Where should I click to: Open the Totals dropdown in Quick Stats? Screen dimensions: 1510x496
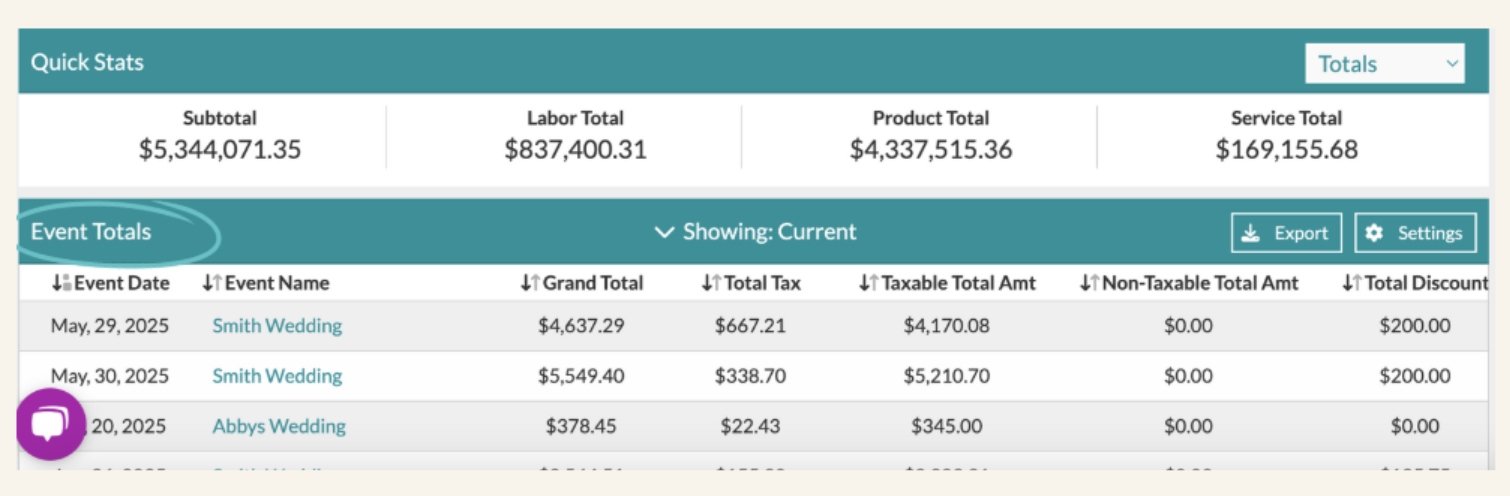pos(1385,64)
